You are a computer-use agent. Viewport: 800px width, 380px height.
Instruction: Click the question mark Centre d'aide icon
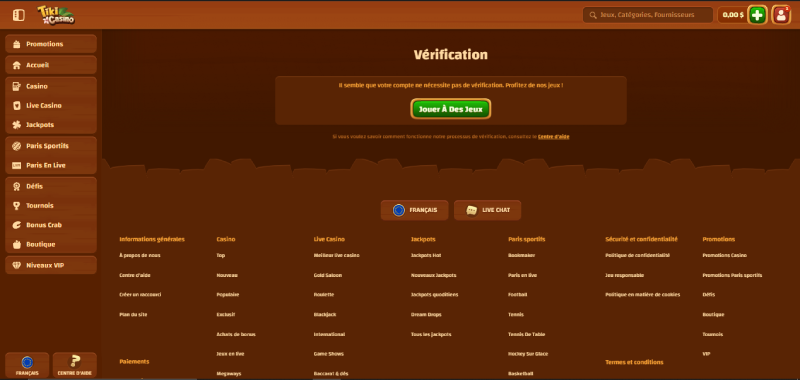(x=74, y=362)
